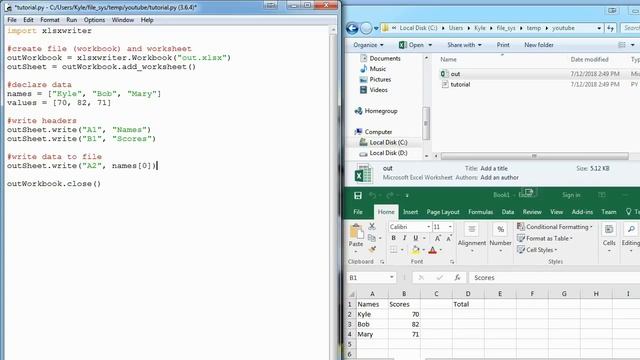Open the File menu in IDLE

coord(12,20)
